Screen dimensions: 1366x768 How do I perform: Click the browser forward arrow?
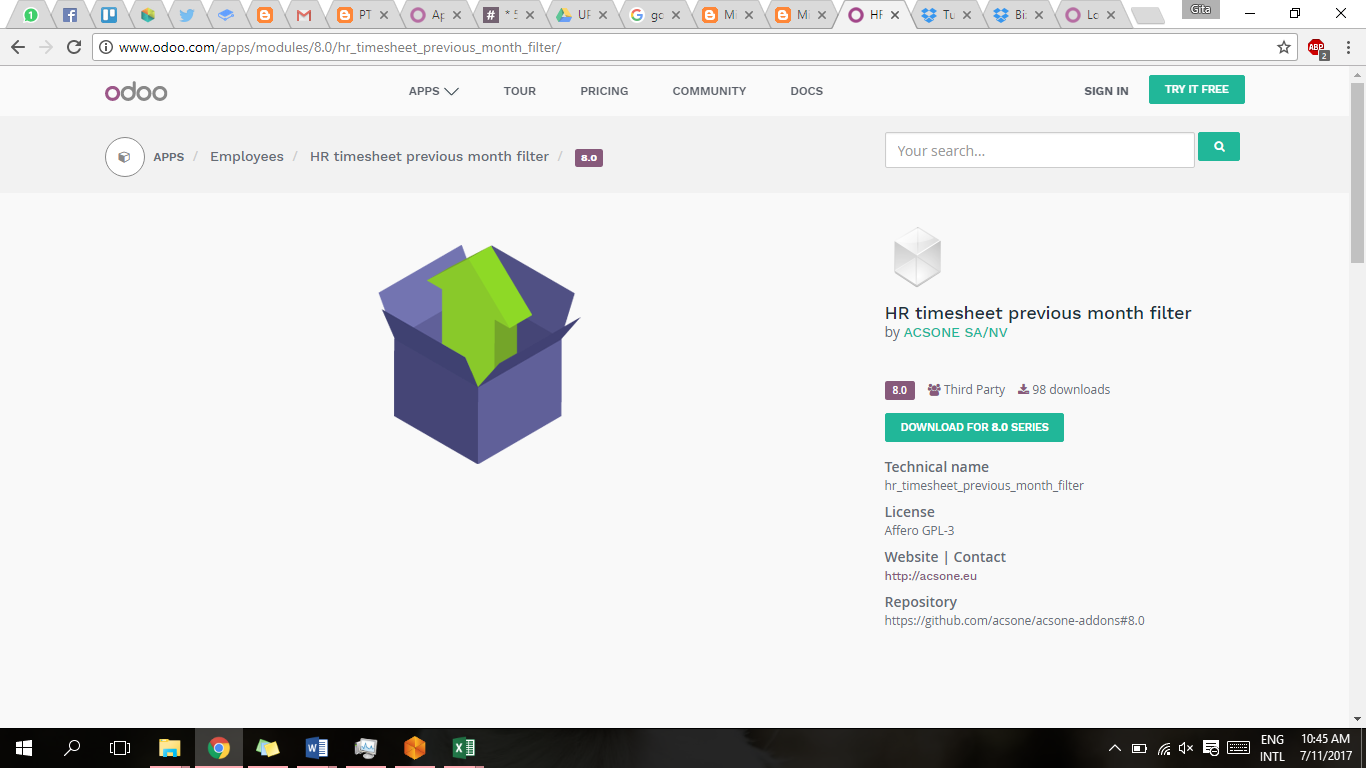point(46,47)
